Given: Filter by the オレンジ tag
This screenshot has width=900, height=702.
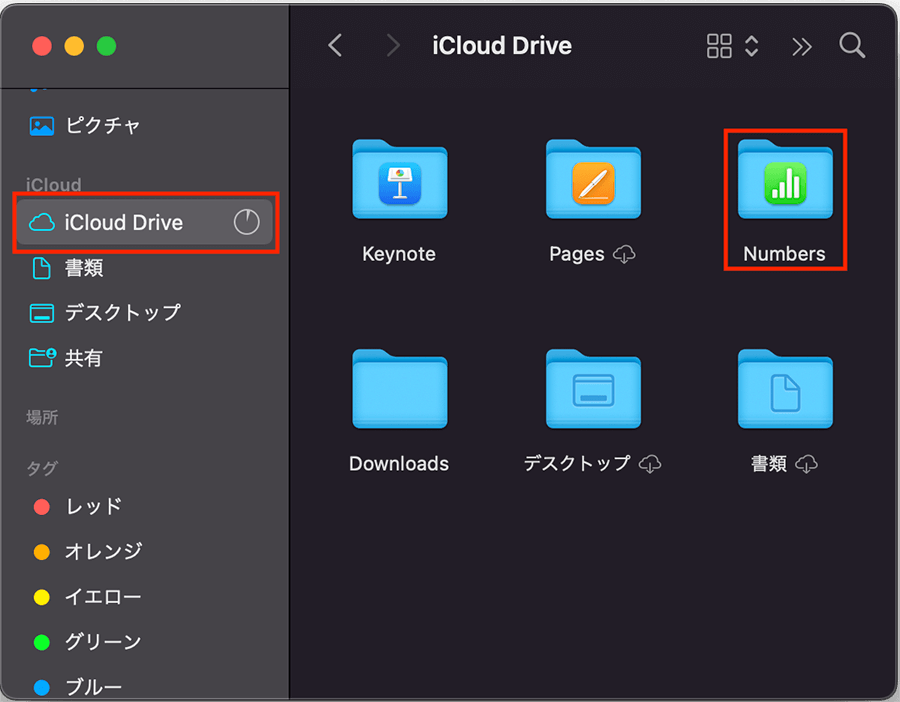Looking at the screenshot, I should pyautogui.click(x=145, y=552).
